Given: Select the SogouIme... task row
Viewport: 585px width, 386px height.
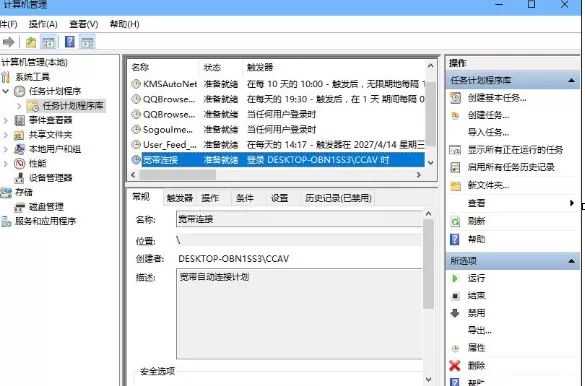Looking at the screenshot, I should [277, 129].
